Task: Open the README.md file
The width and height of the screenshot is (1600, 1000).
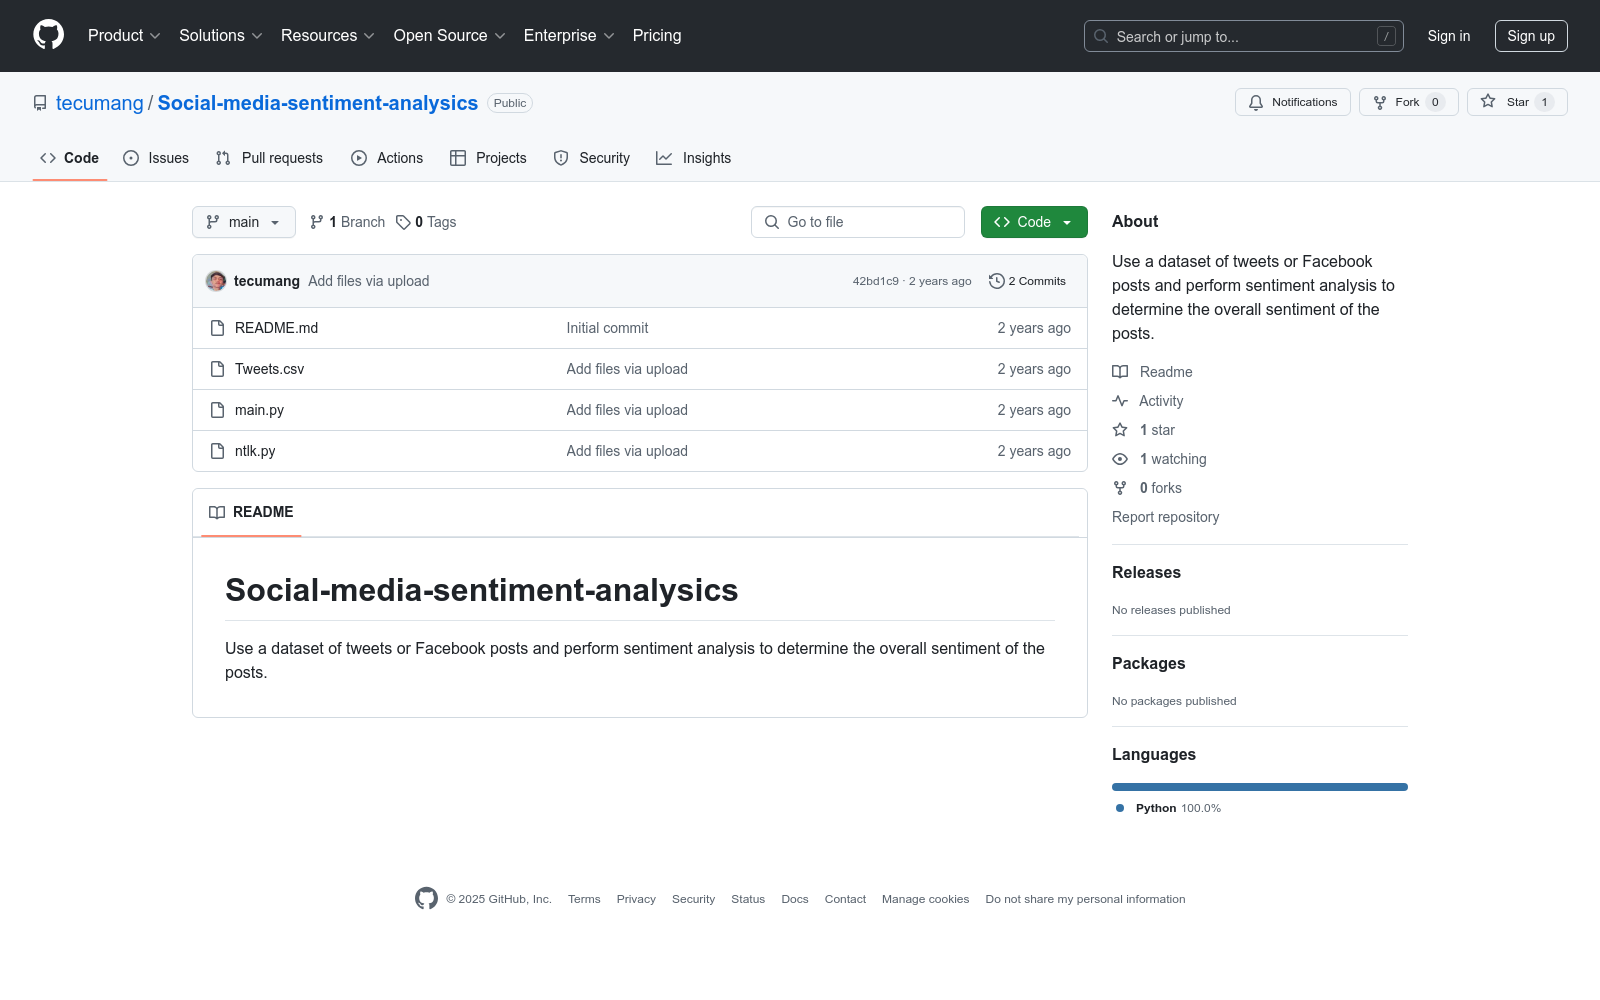Action: click(277, 328)
